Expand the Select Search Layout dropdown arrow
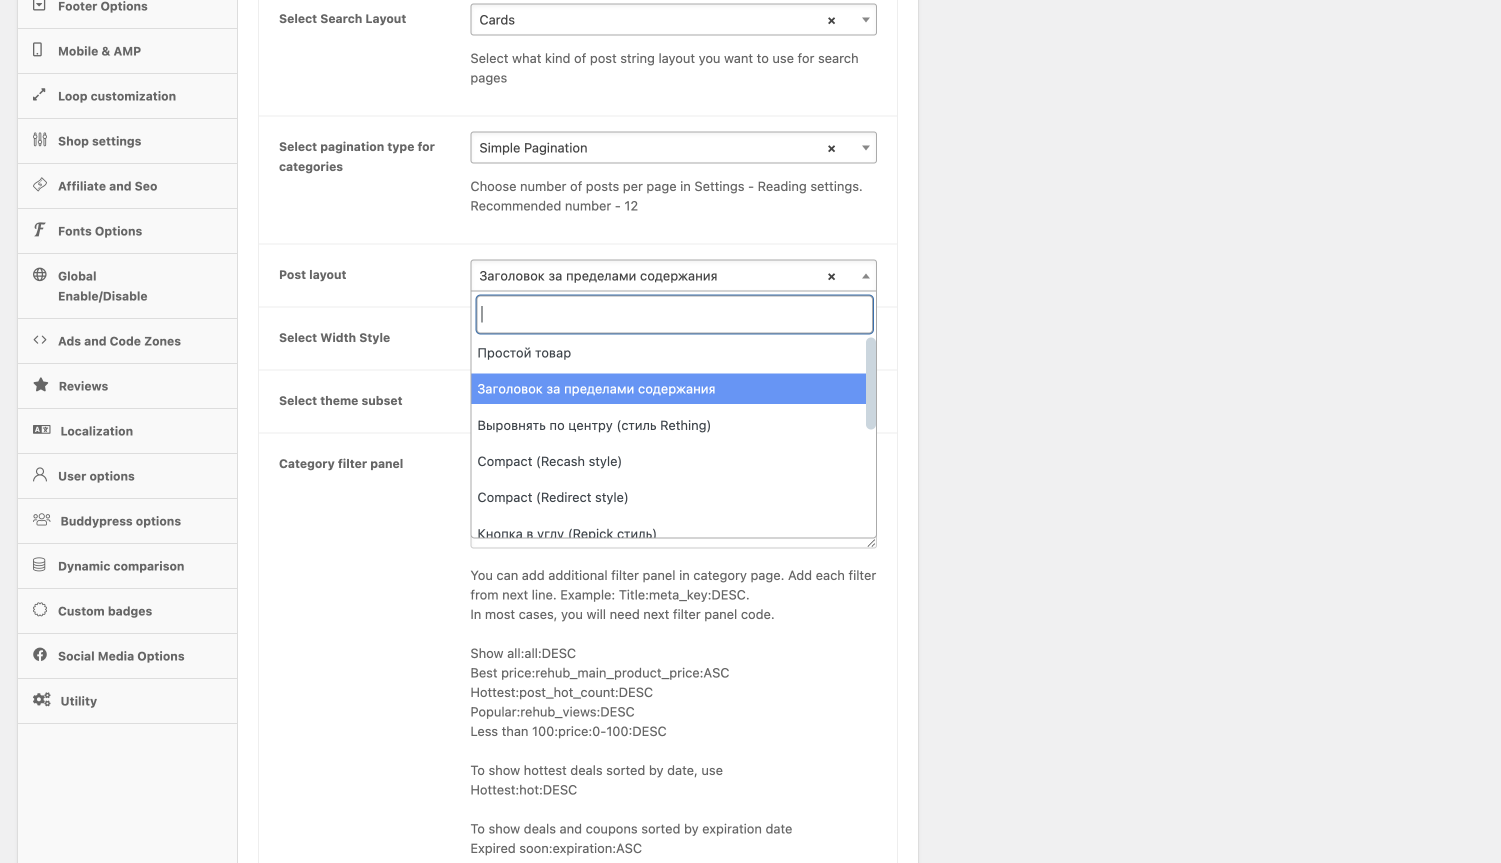 click(865, 20)
